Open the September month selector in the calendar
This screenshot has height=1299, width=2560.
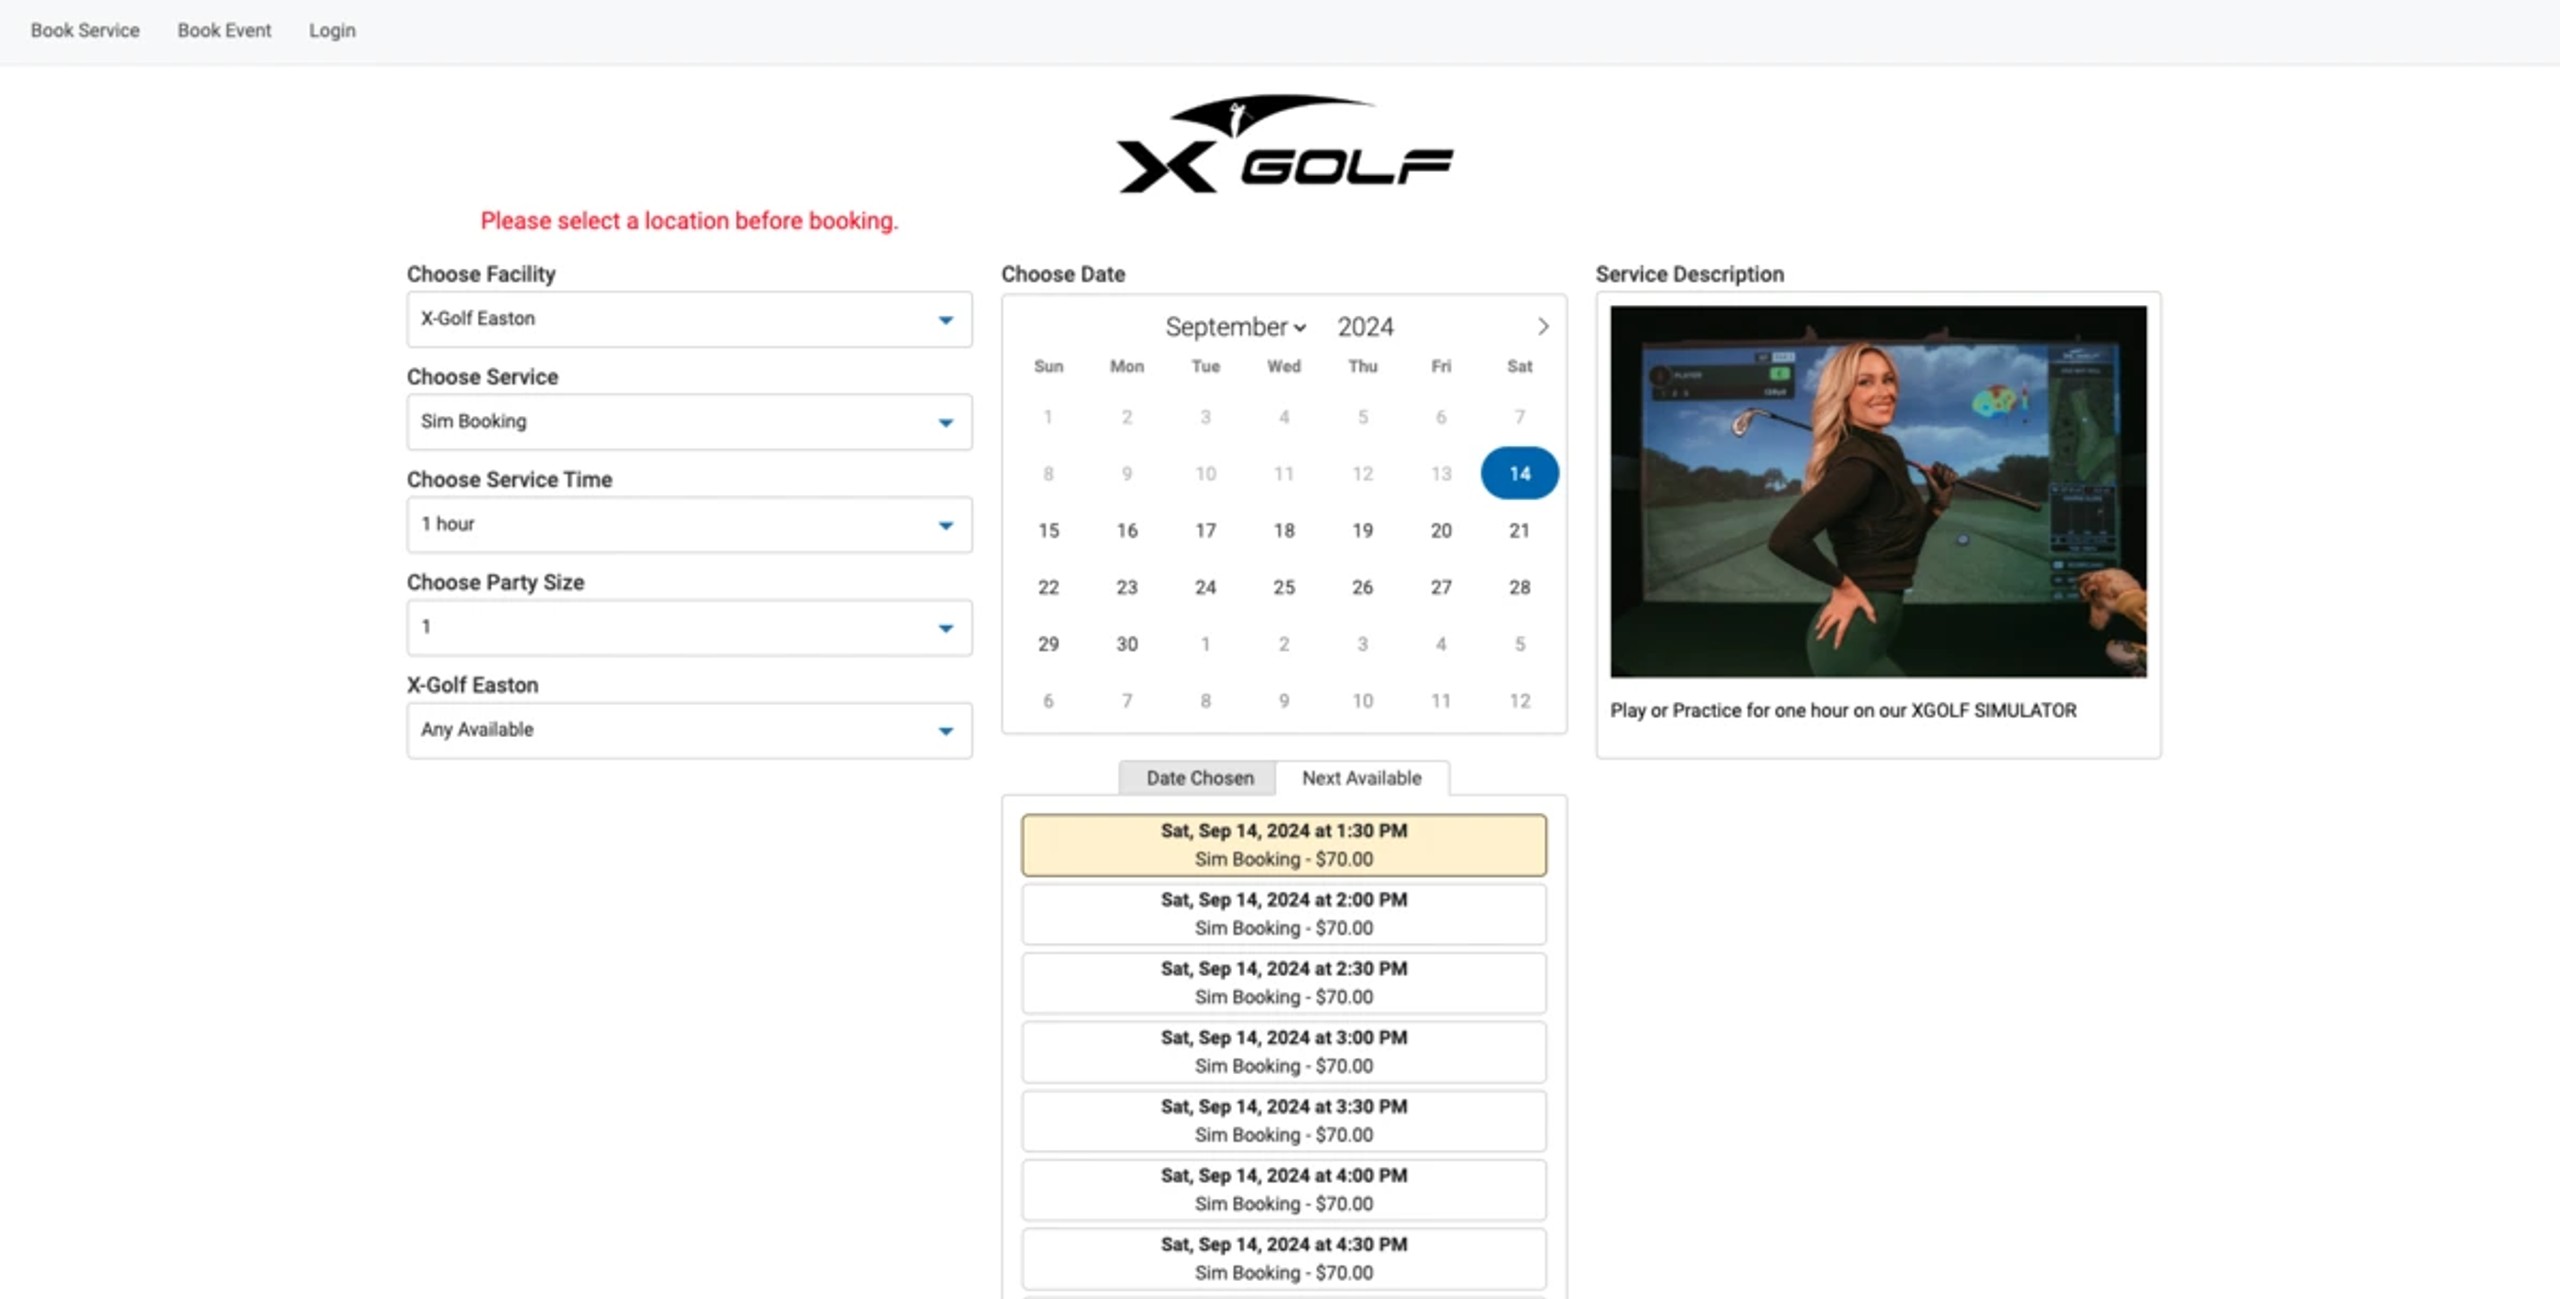point(1235,327)
